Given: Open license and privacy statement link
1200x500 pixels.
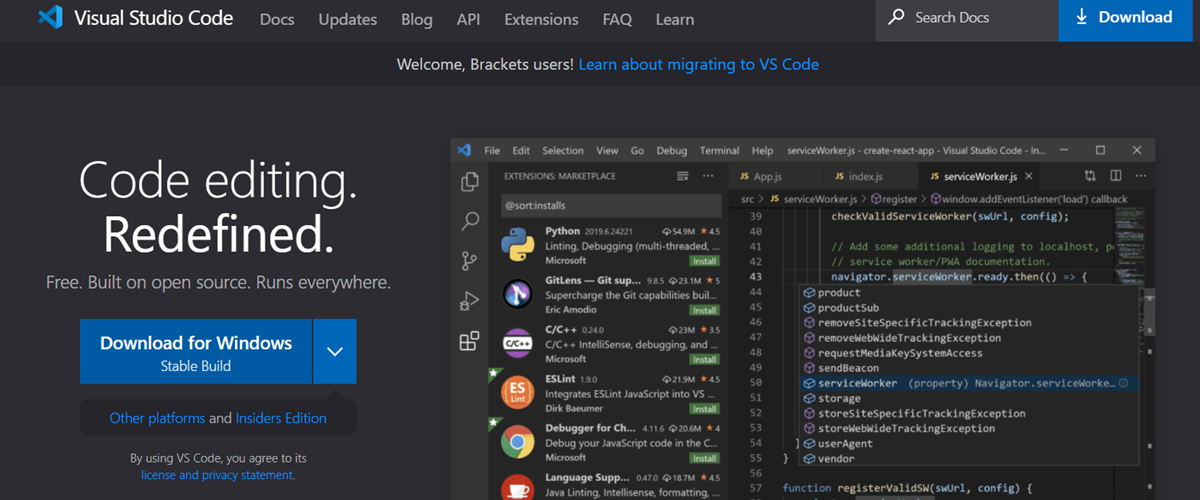Looking at the screenshot, I should coord(218,475).
